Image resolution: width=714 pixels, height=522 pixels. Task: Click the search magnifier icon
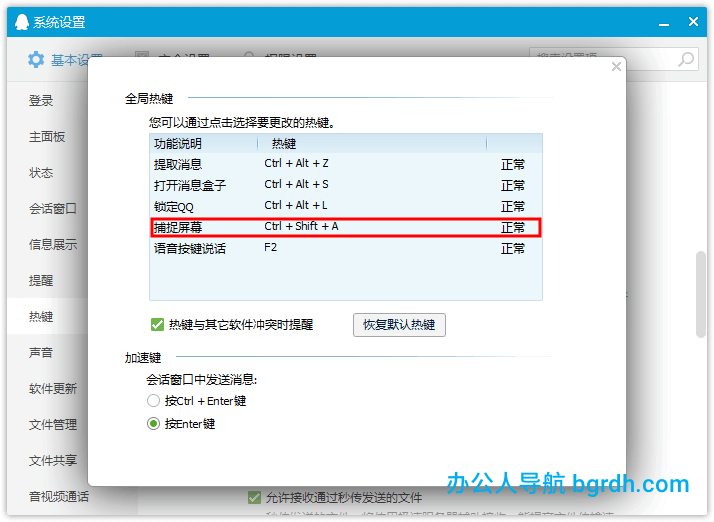tap(687, 60)
